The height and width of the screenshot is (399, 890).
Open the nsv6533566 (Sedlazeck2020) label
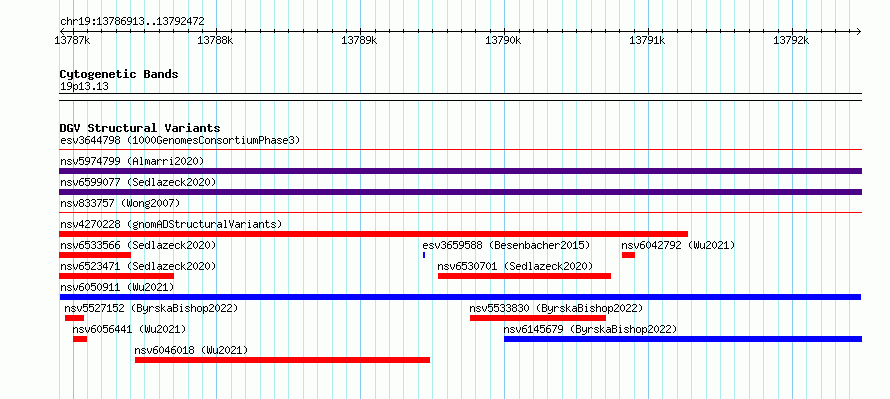tap(138, 245)
